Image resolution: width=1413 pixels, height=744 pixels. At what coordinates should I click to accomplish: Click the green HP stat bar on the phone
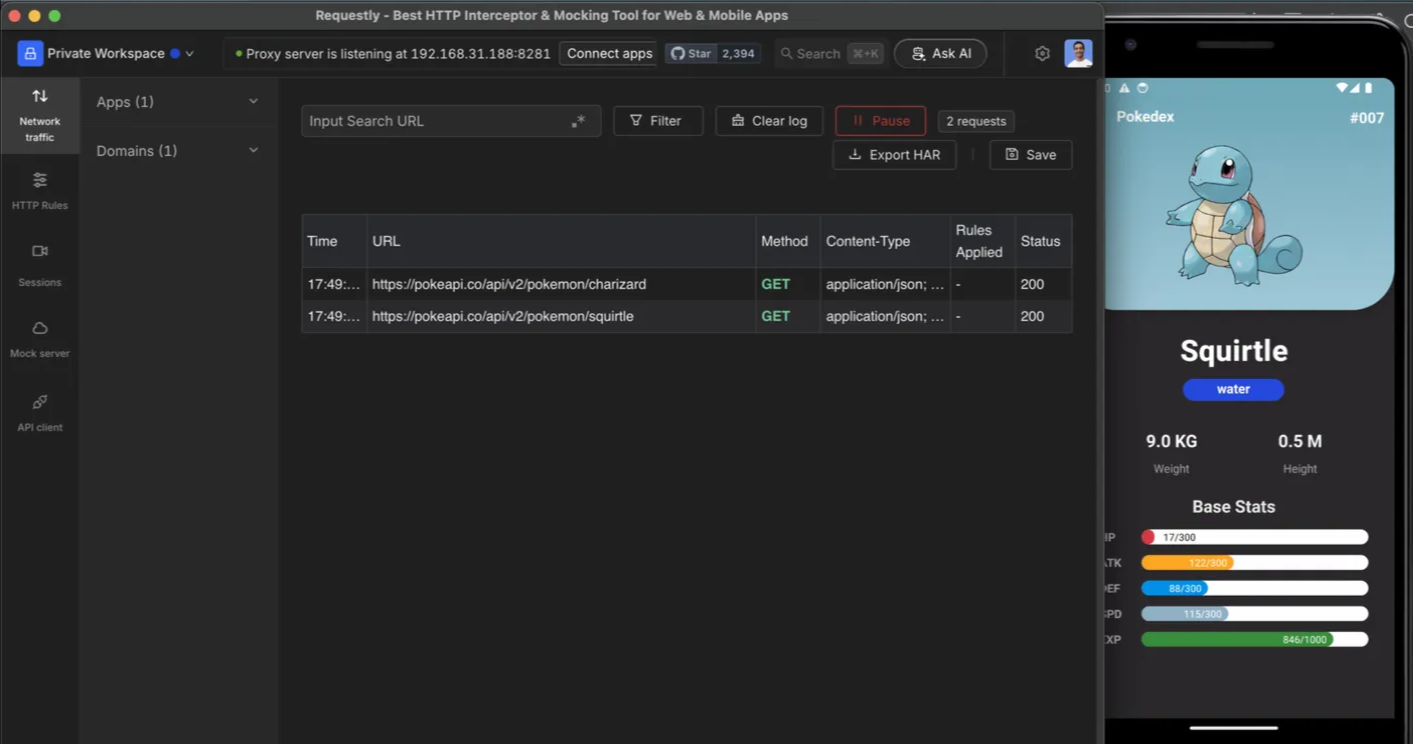click(1254, 639)
